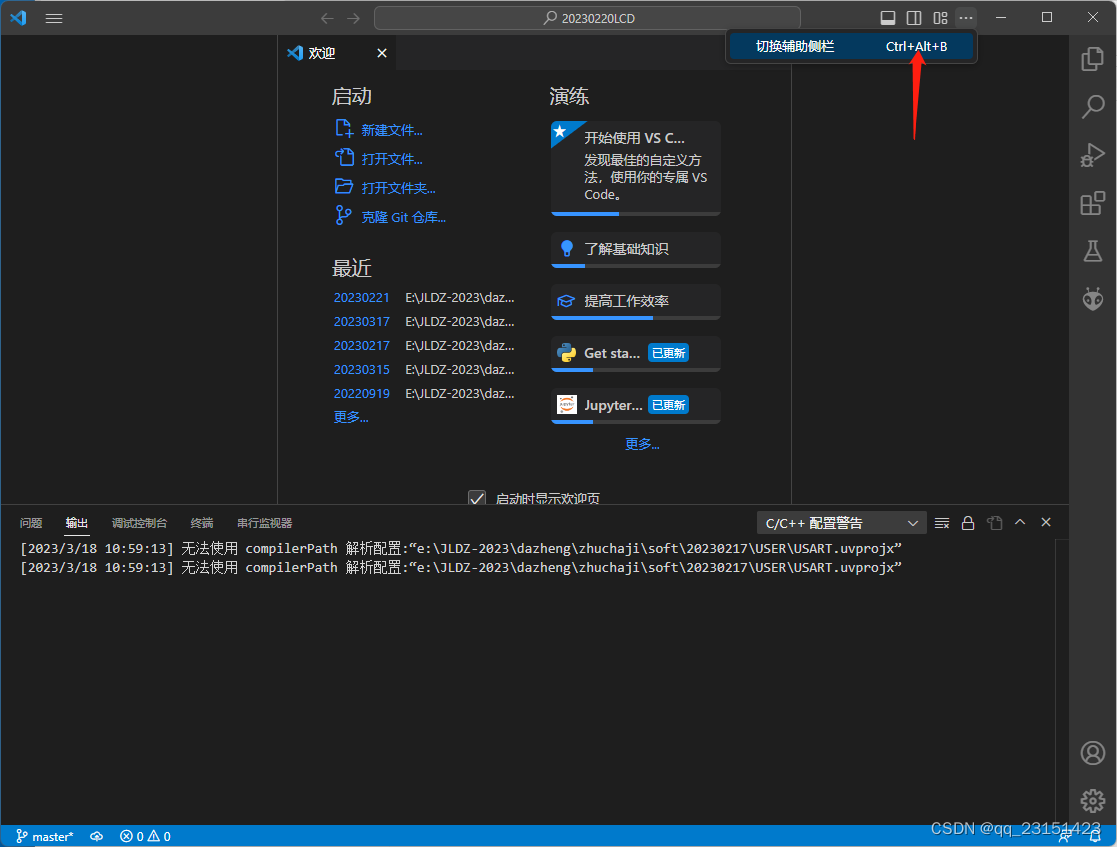Maximize panel with the chevron up

[1020, 522]
